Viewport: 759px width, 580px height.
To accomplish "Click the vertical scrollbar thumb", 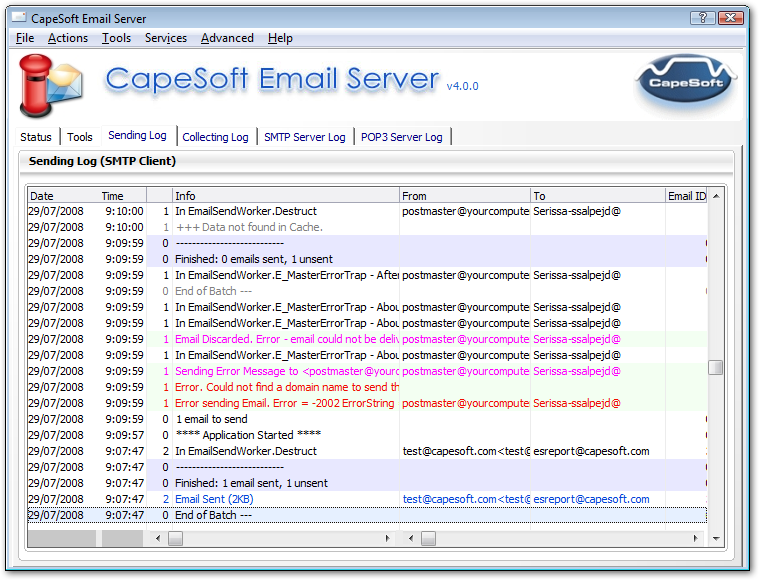I will [715, 368].
